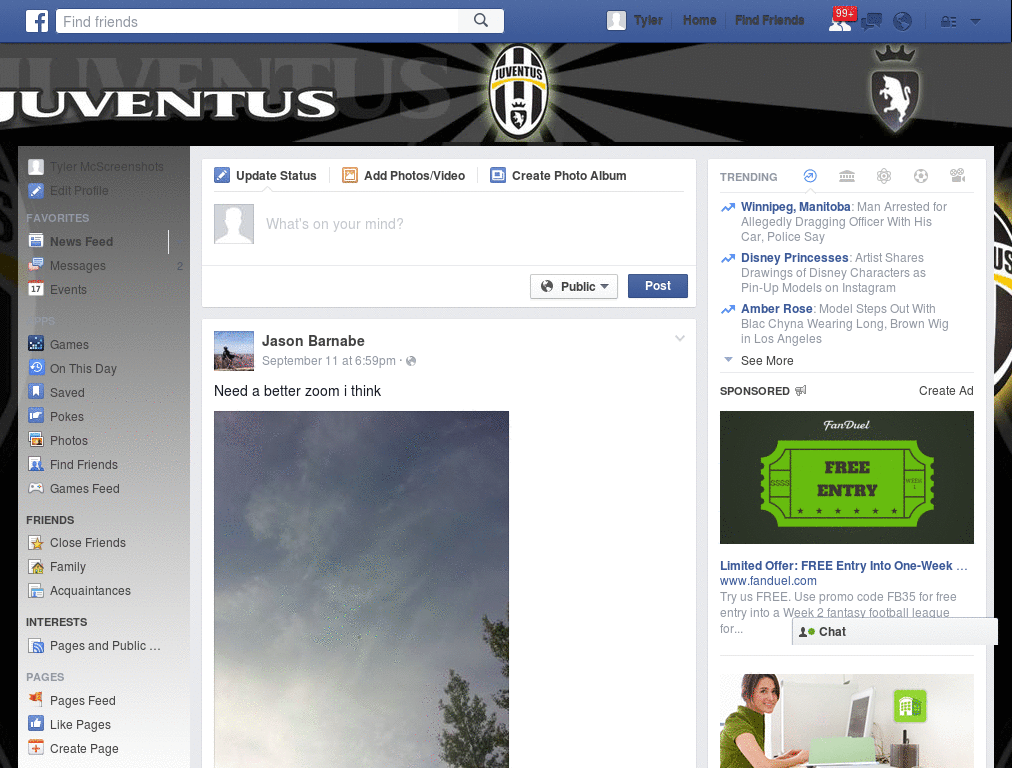Click the office woman sponsored ad image
This screenshot has width=1024, height=768.
tap(846, 721)
